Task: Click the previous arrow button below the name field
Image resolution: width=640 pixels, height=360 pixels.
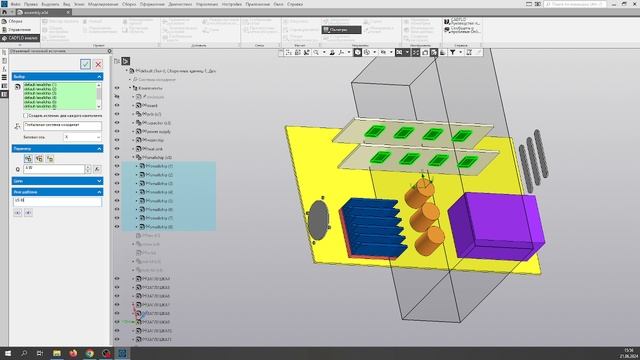Action: click(x=18, y=213)
